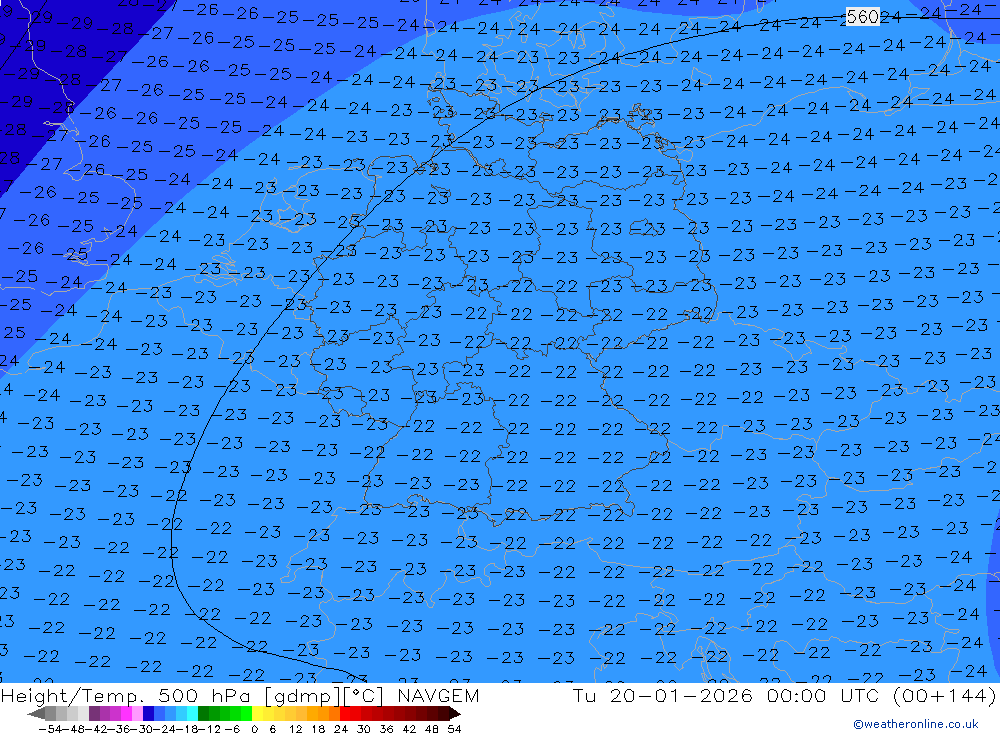Click the '-54' legend scale value
This screenshot has width=1000, height=733.
[50, 729]
